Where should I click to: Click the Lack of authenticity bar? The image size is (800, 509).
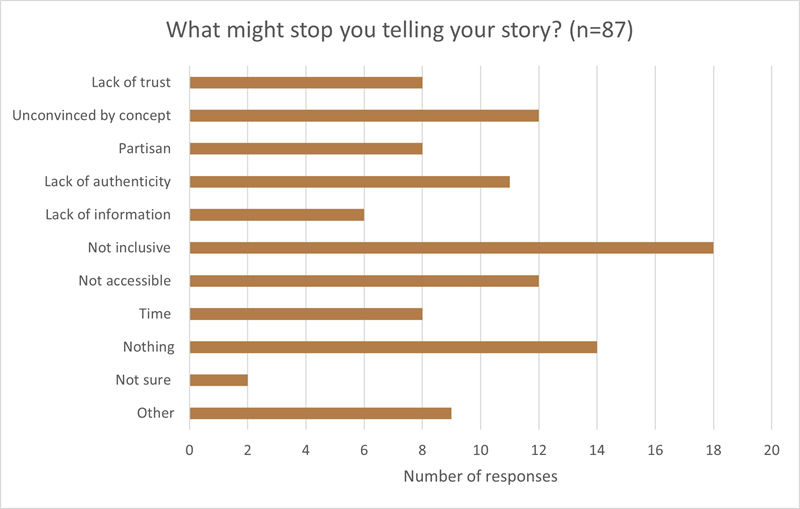click(349, 182)
